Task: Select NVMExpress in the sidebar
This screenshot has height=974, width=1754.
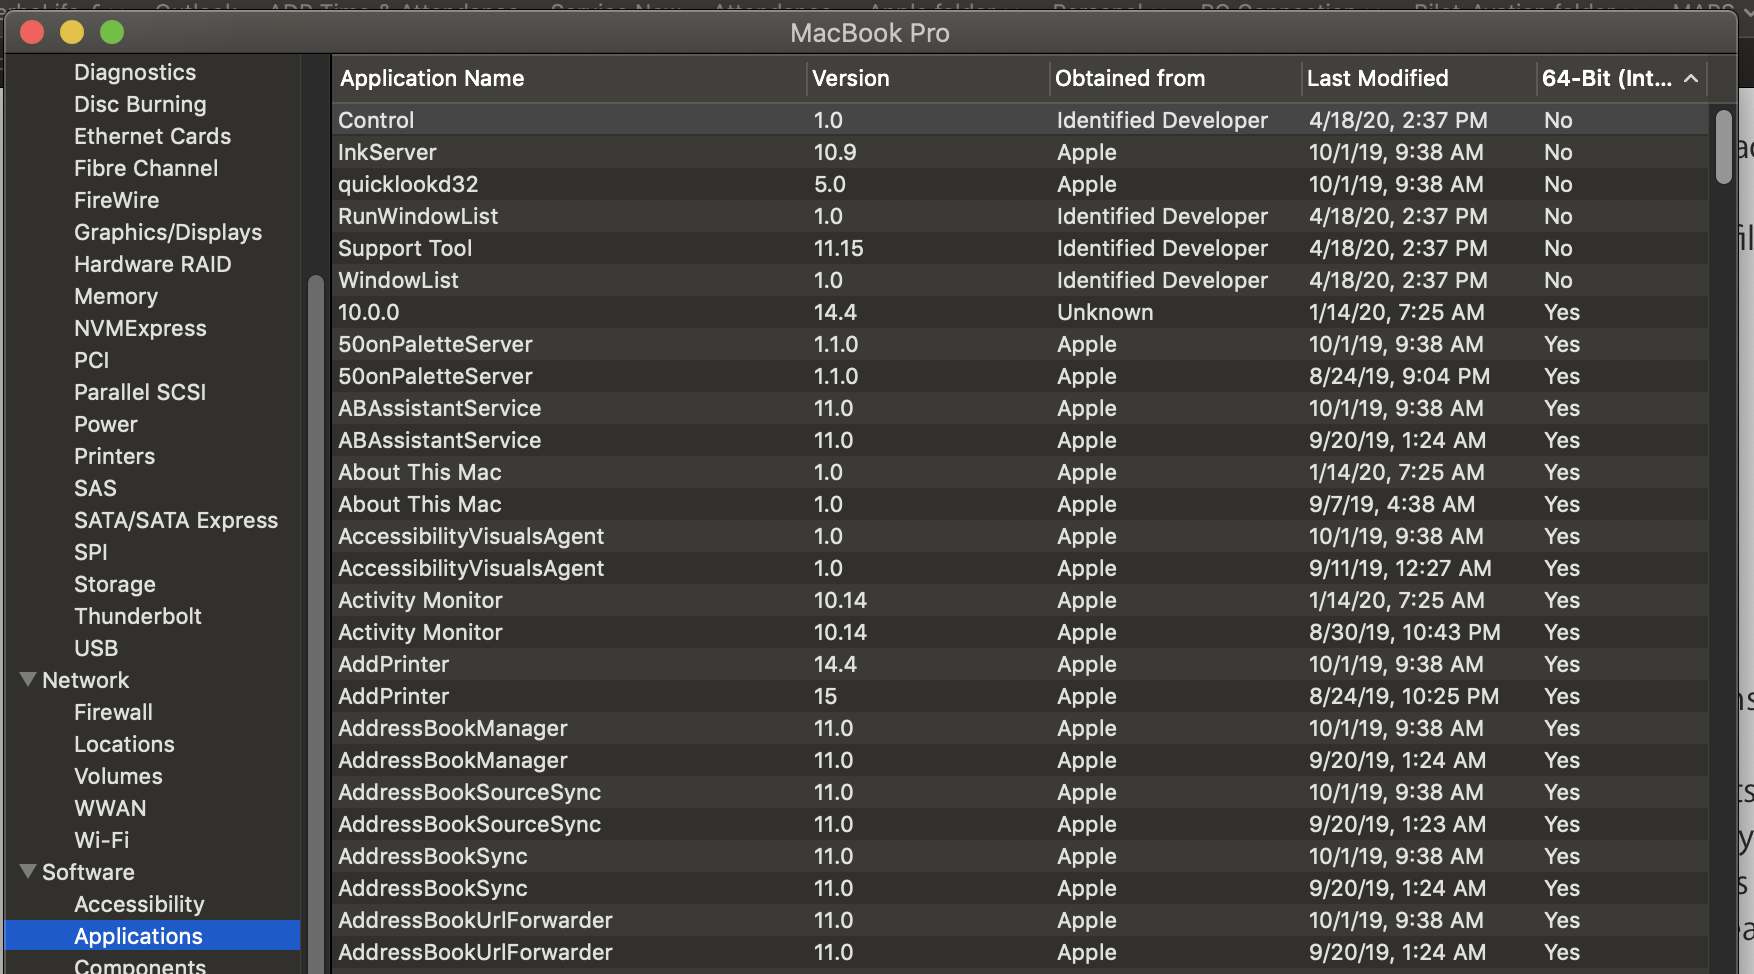Action: click(140, 328)
